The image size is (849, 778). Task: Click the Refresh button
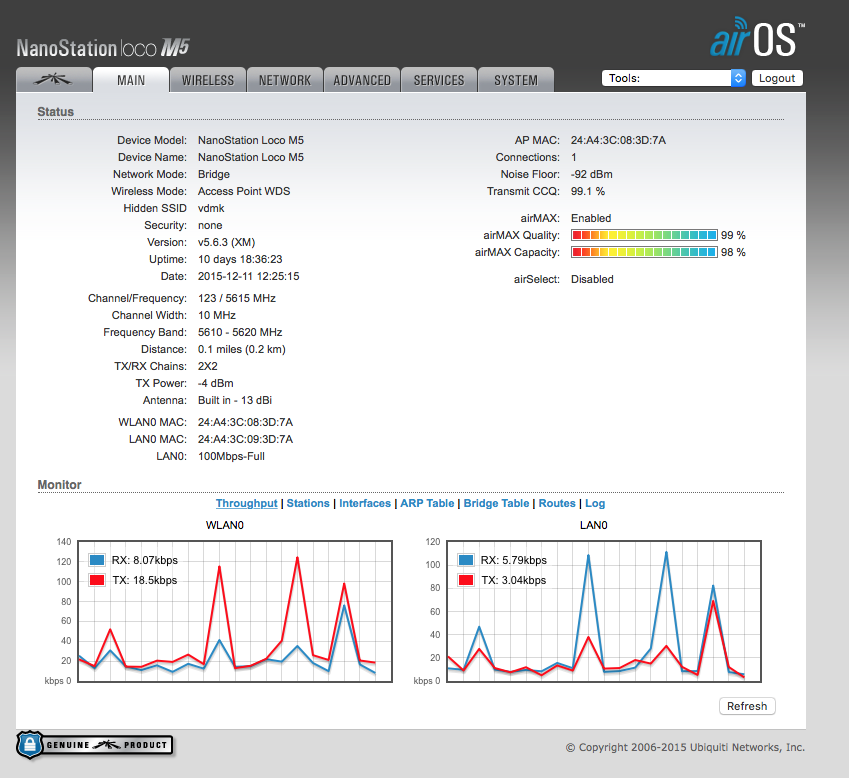(x=747, y=706)
